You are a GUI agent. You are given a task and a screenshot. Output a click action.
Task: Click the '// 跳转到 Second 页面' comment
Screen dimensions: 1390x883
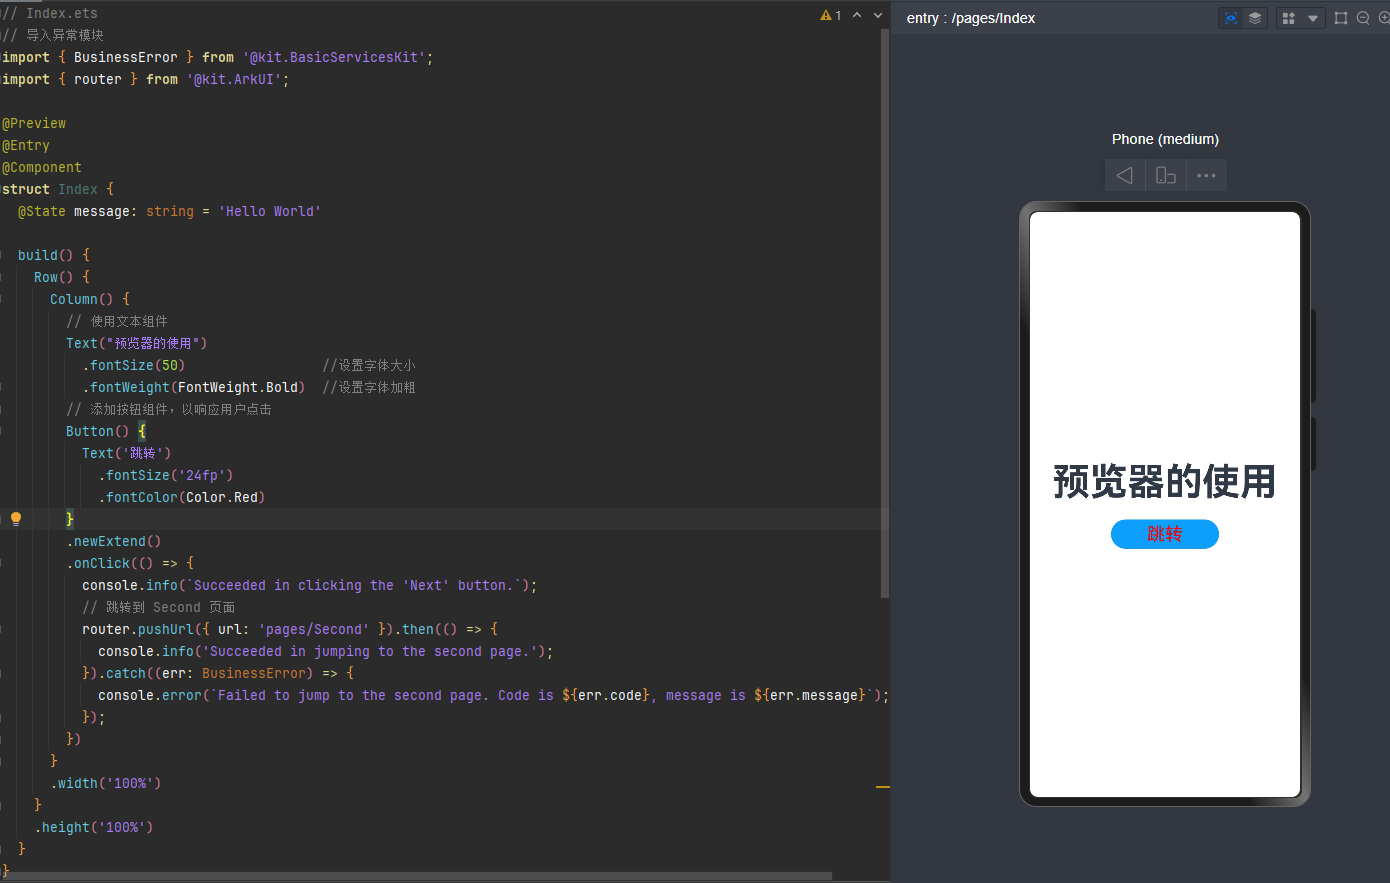pyautogui.click(x=159, y=607)
